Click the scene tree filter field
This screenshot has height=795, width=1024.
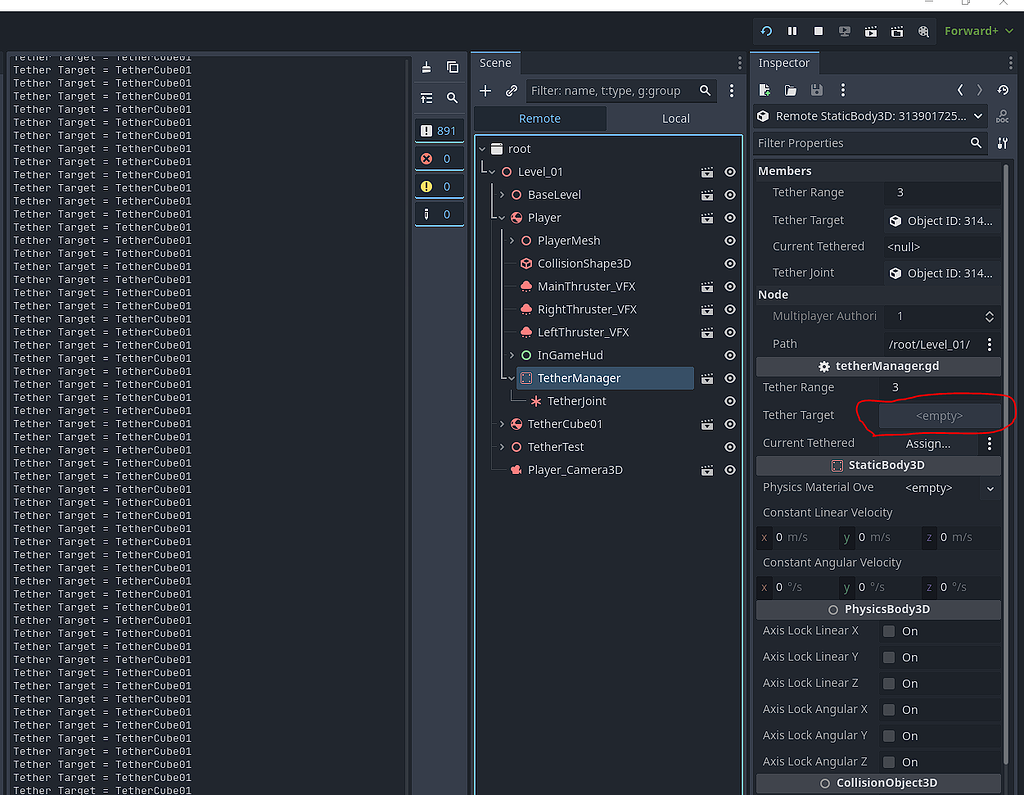click(620, 91)
